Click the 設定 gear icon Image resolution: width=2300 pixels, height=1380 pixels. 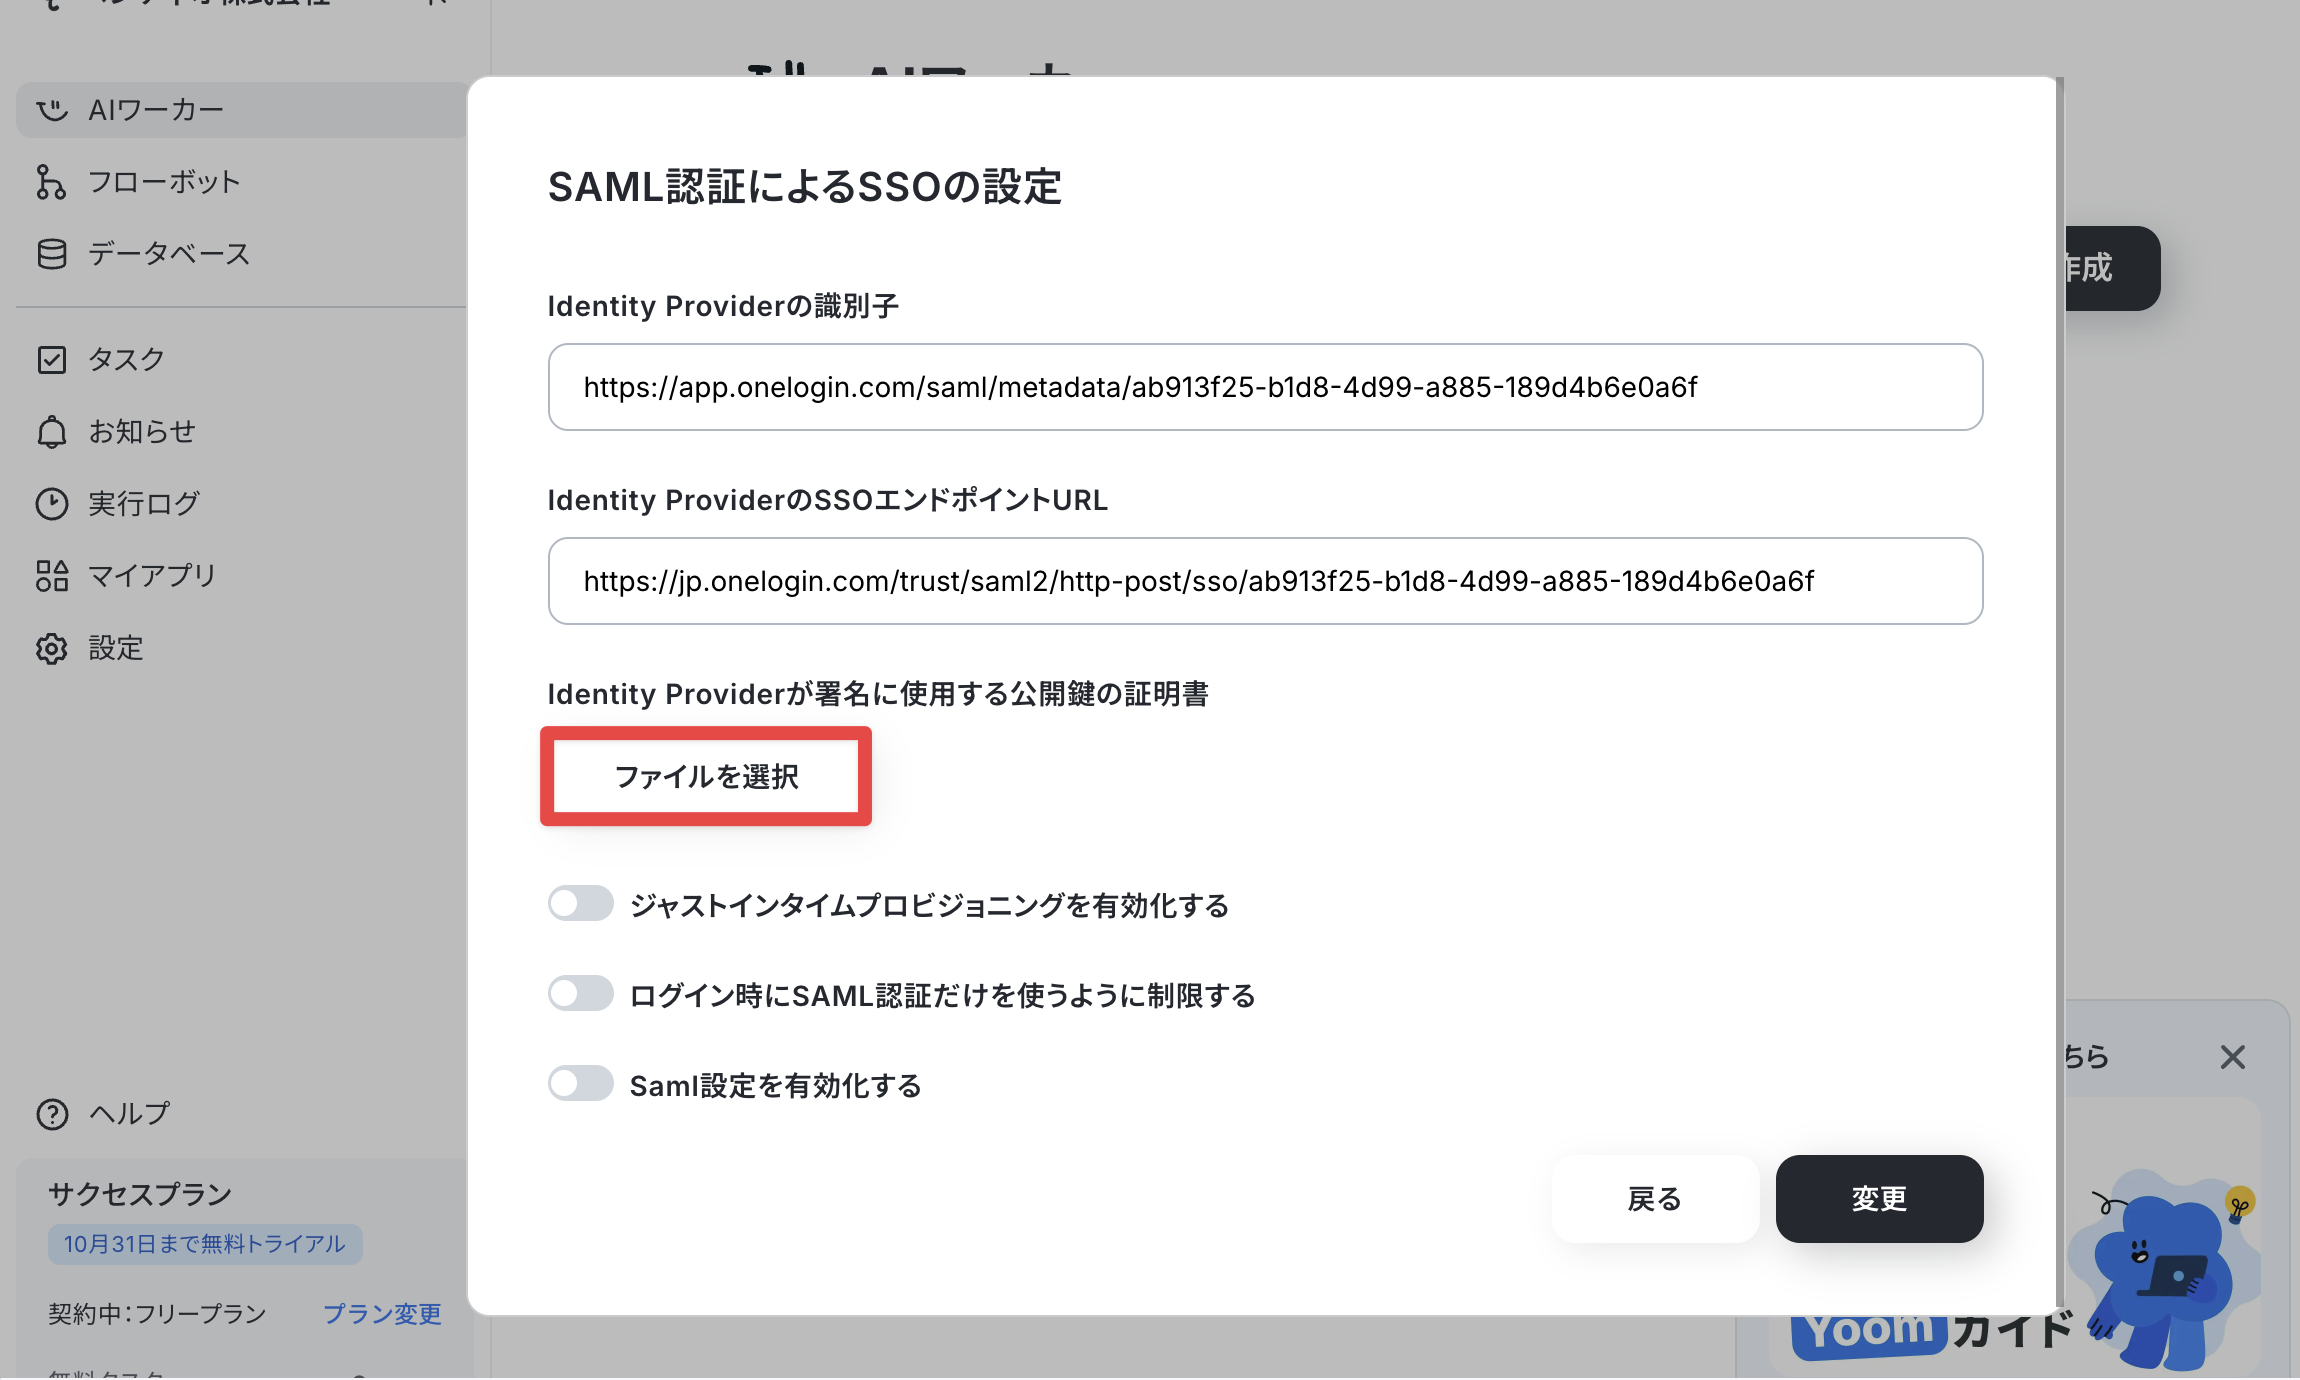(52, 649)
